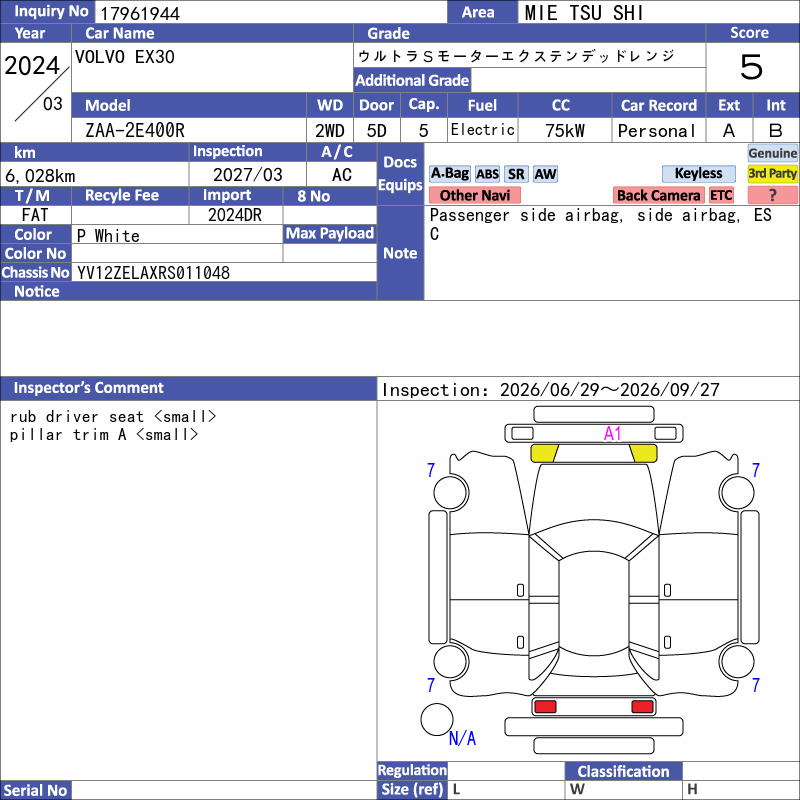800x800 pixels.
Task: Click the Personal car record value
Action: [x=657, y=131]
